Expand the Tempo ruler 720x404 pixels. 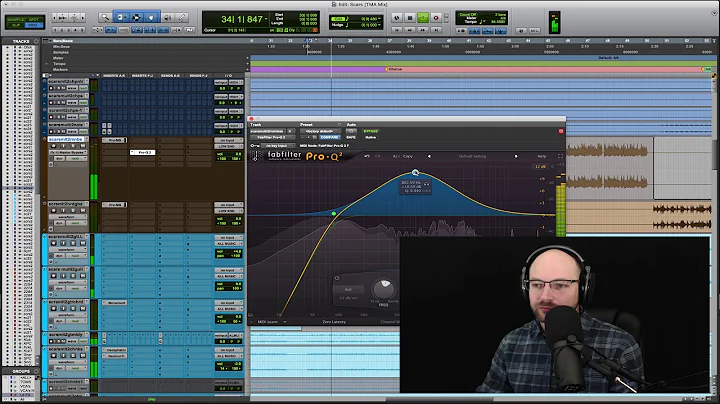coord(46,64)
